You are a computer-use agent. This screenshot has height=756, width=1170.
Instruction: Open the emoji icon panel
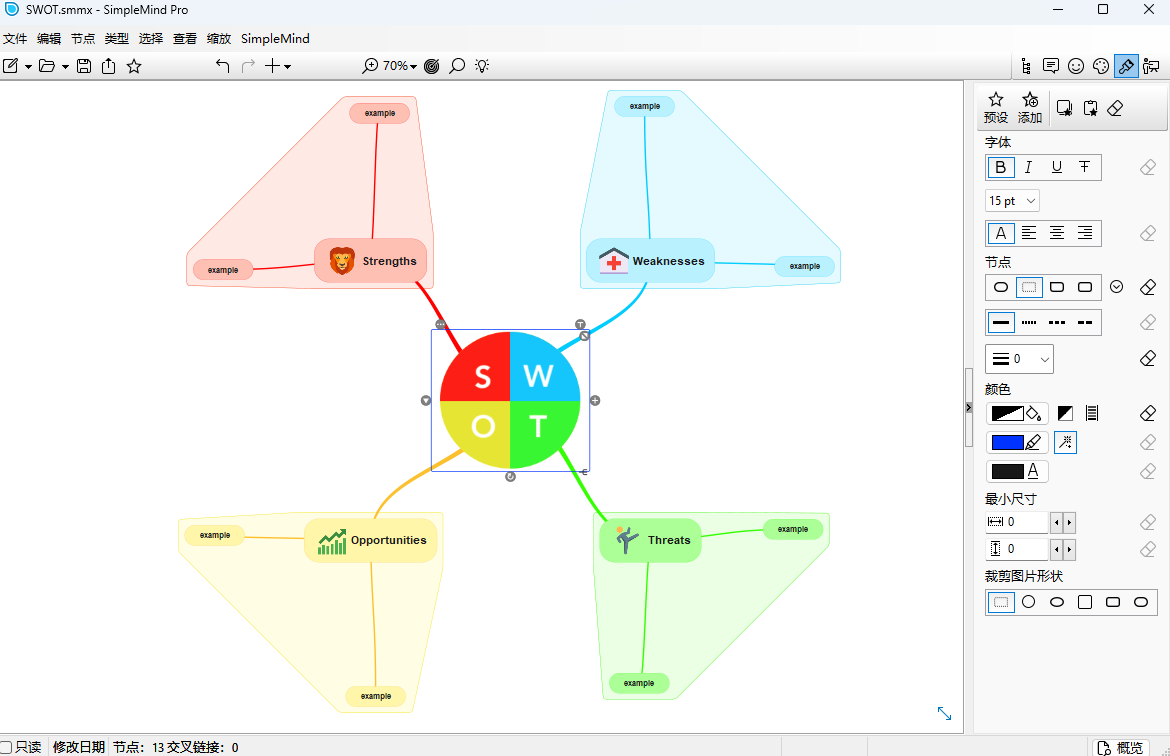[1076, 66]
